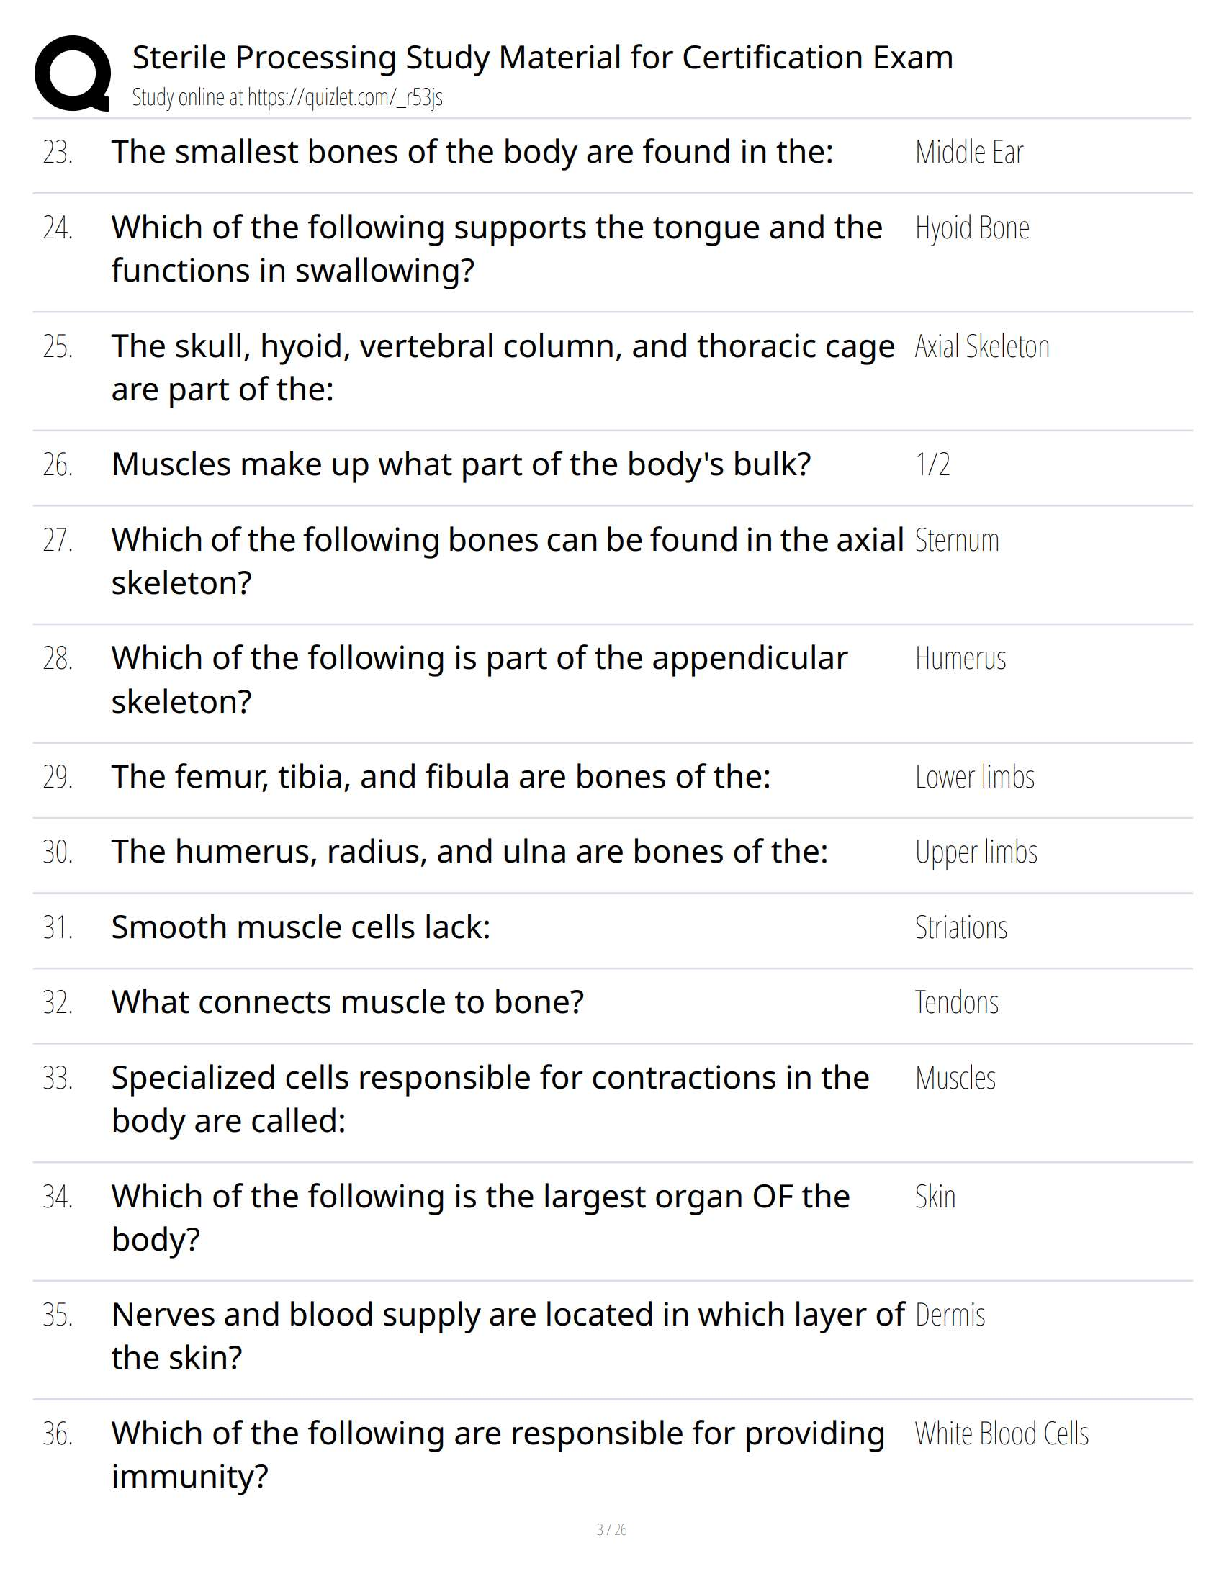Image resolution: width=1224 pixels, height=1584 pixels.
Task: Click the 'Striations' answer
Action: 961,928
